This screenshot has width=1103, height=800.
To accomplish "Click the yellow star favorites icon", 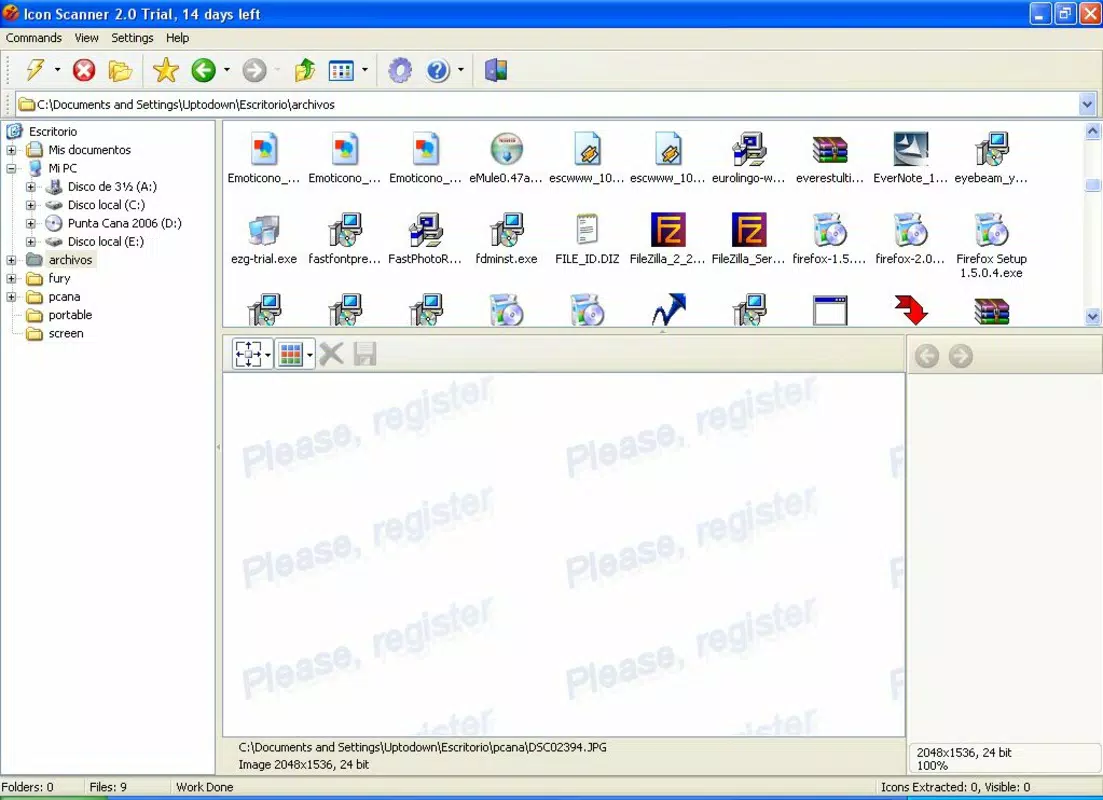I will pyautogui.click(x=165, y=70).
